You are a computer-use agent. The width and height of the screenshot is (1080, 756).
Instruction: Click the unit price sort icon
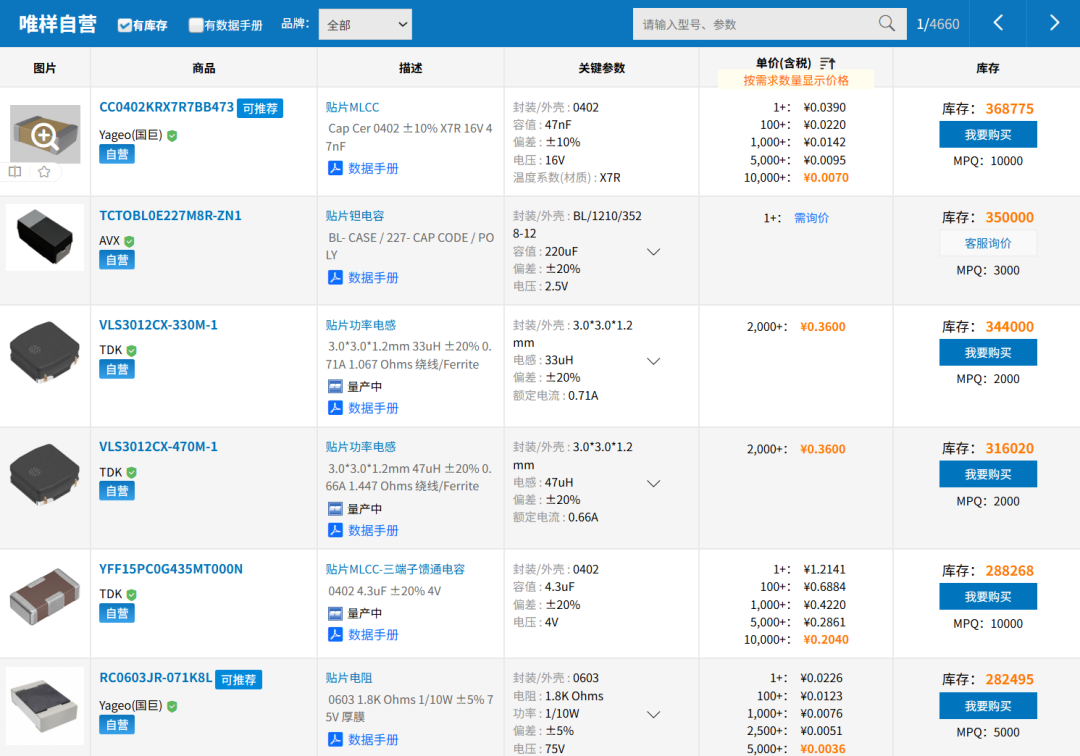(827, 64)
